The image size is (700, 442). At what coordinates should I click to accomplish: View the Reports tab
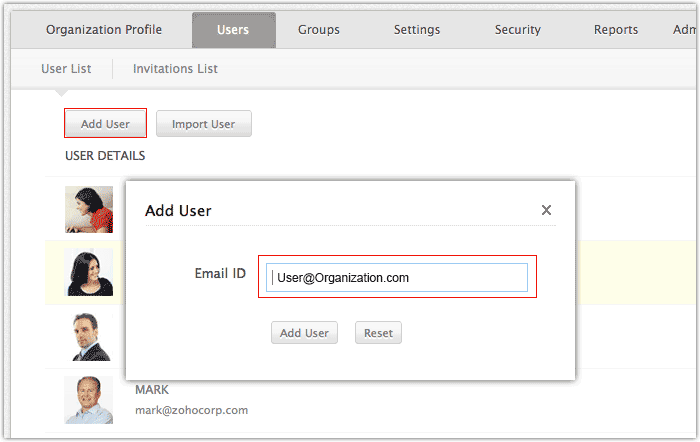(x=615, y=30)
